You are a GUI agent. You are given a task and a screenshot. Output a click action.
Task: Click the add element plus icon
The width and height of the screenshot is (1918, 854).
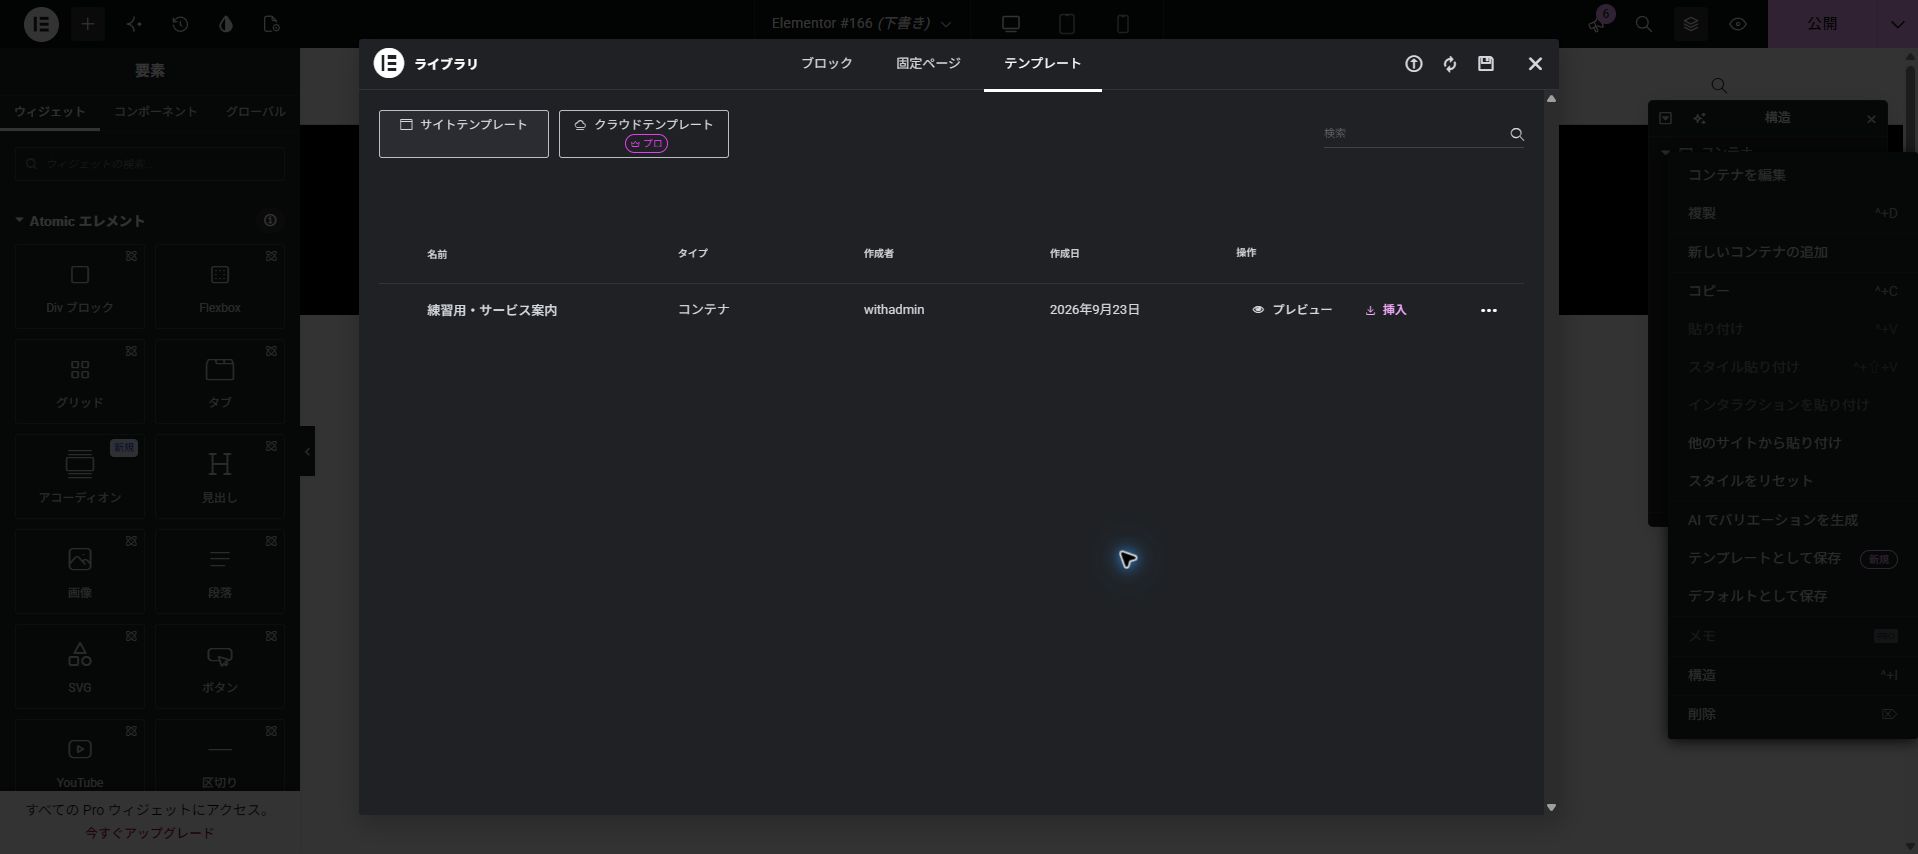(88, 24)
